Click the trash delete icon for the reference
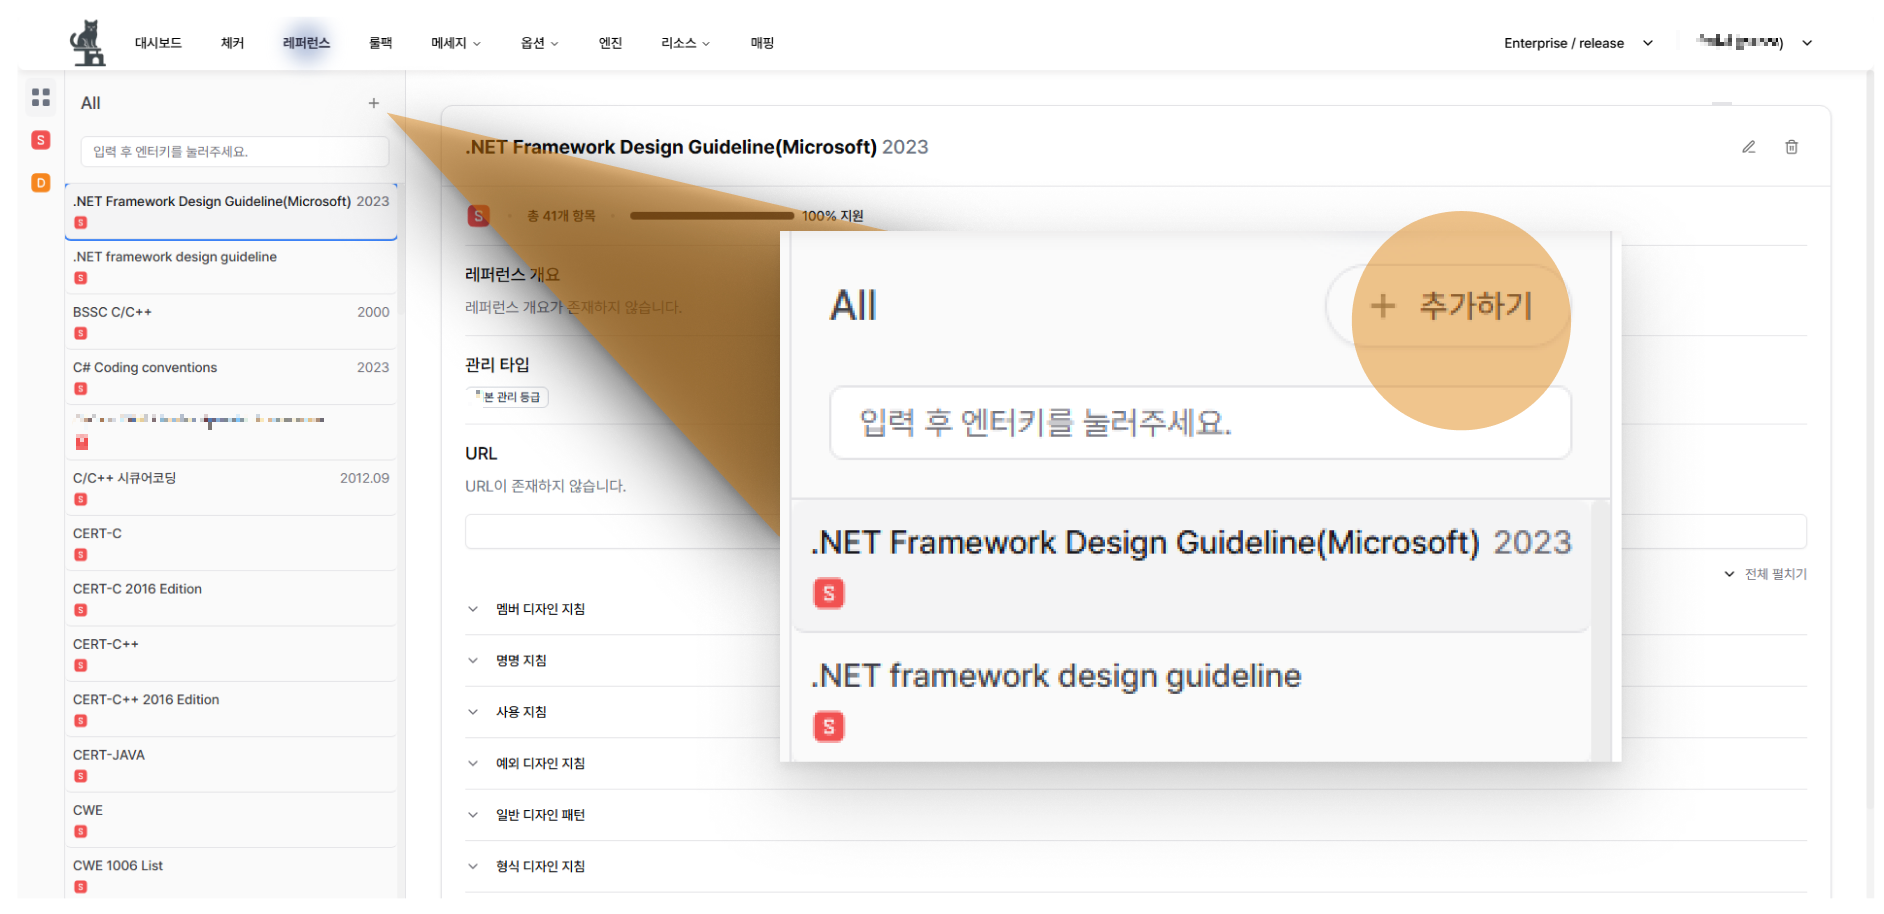 click(1792, 147)
